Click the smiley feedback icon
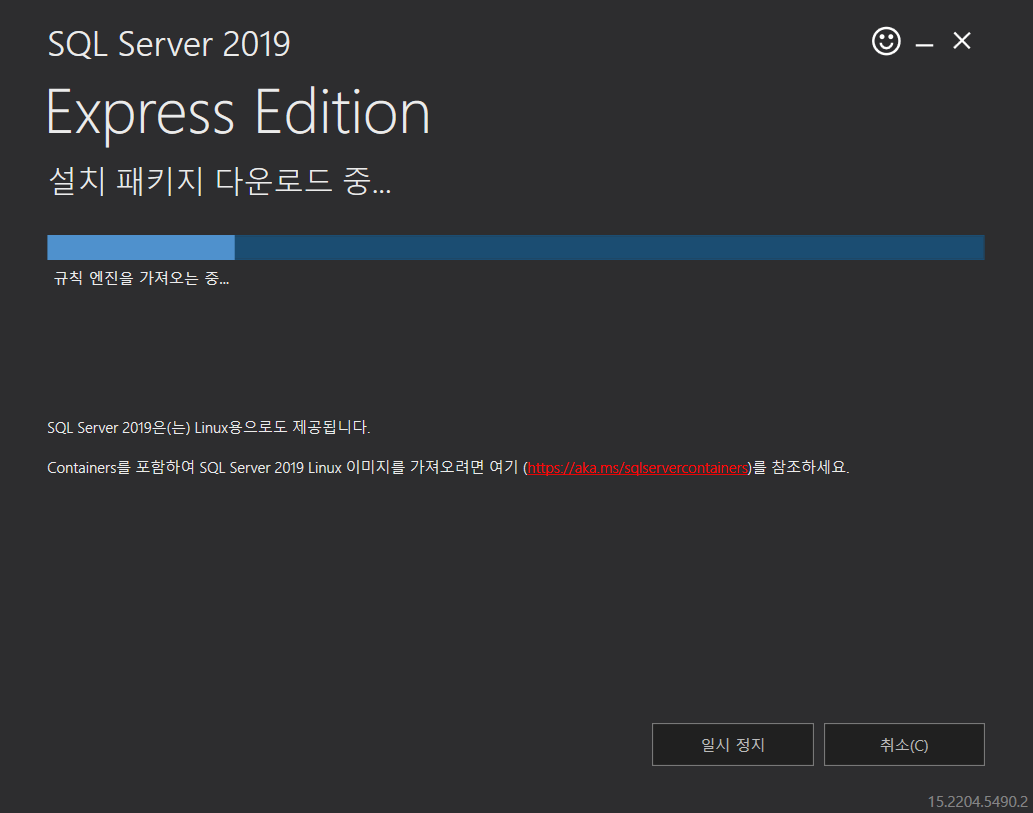Viewport: 1033px width, 813px height. 886,42
